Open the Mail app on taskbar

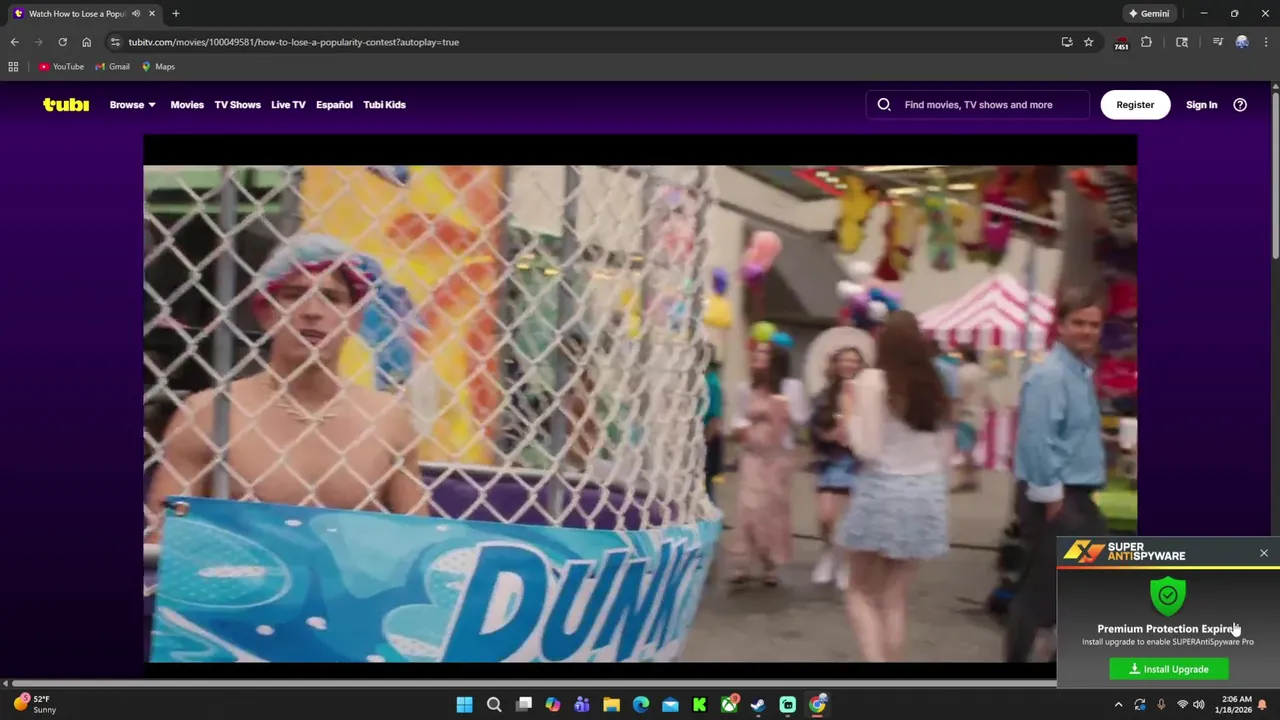tap(670, 704)
